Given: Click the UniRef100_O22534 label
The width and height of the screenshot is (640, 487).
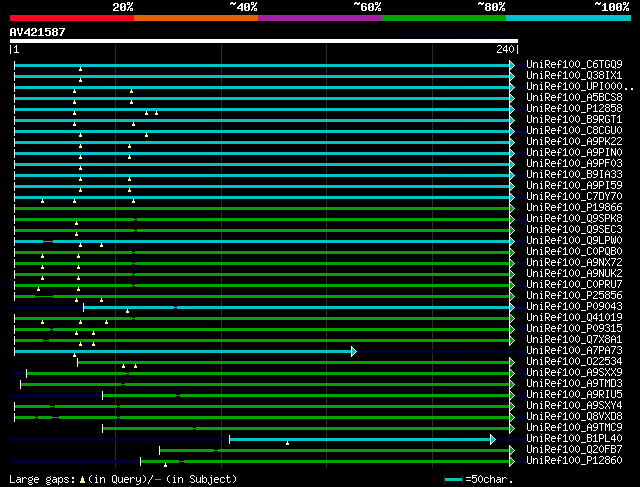Looking at the screenshot, I should point(574,362).
